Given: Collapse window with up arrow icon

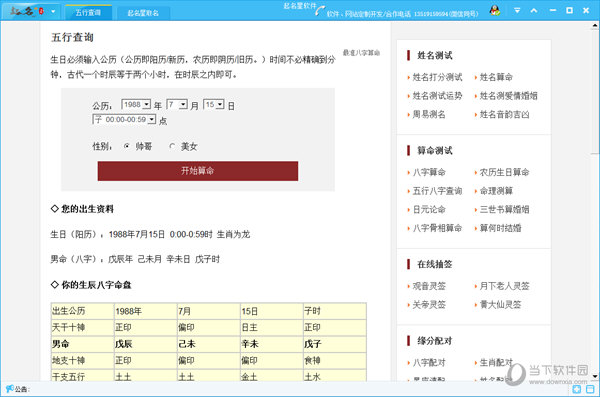Looking at the screenshot, I should [x=534, y=11].
